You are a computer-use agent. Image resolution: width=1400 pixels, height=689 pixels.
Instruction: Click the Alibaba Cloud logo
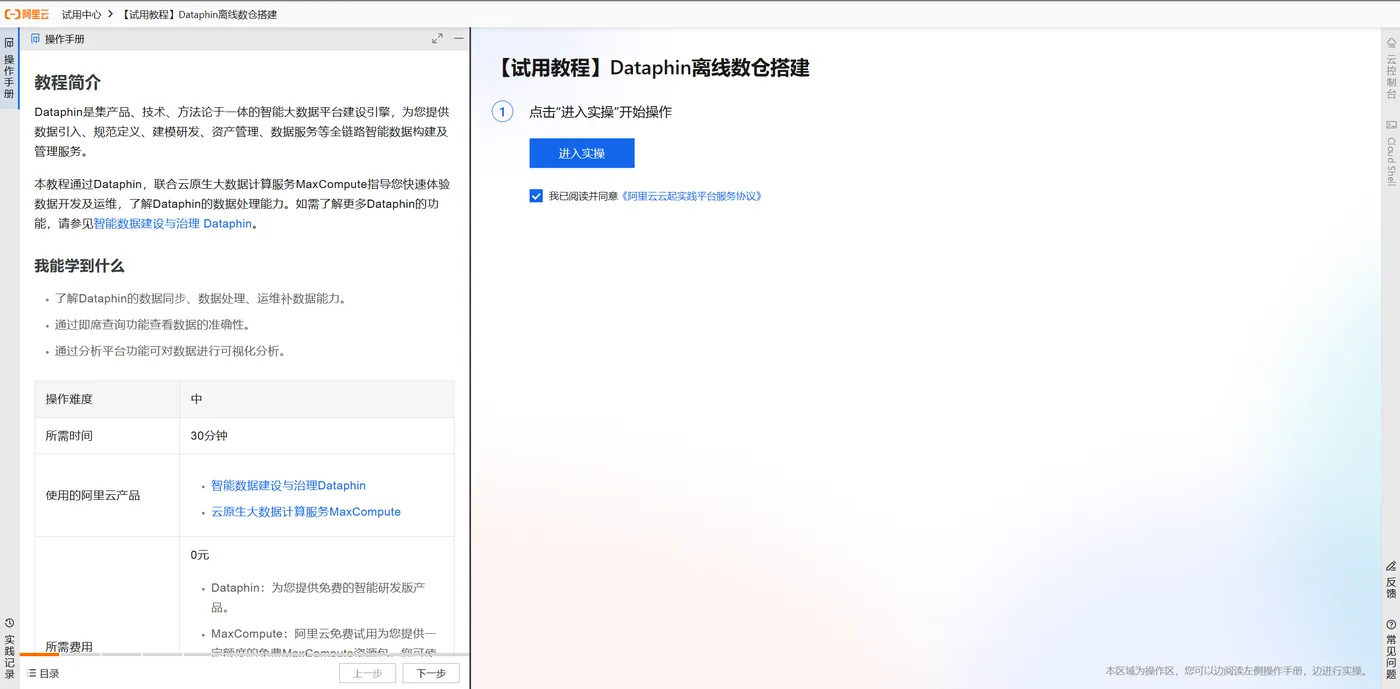[27, 14]
